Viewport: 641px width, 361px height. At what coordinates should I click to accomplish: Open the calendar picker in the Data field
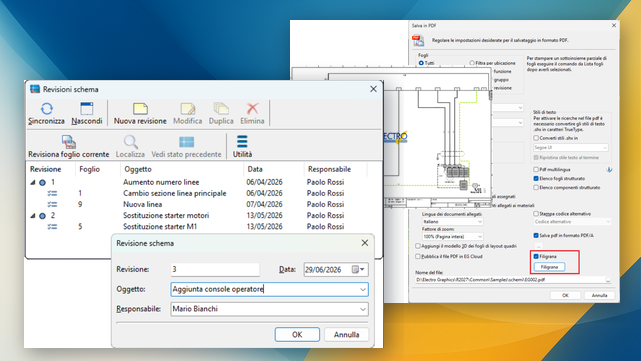point(355,269)
